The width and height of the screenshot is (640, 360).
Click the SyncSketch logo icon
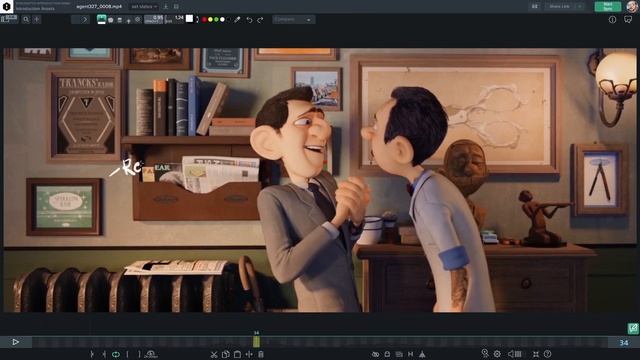point(7,6)
